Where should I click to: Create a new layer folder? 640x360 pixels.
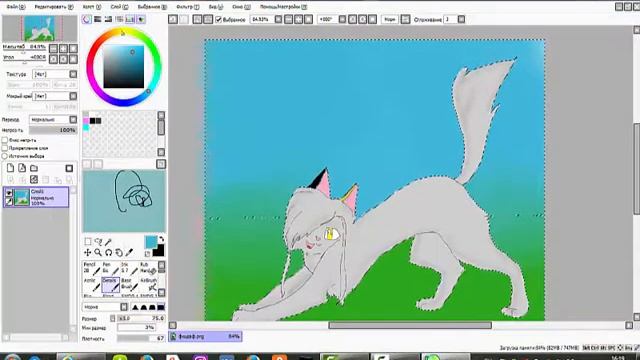click(x=34, y=168)
